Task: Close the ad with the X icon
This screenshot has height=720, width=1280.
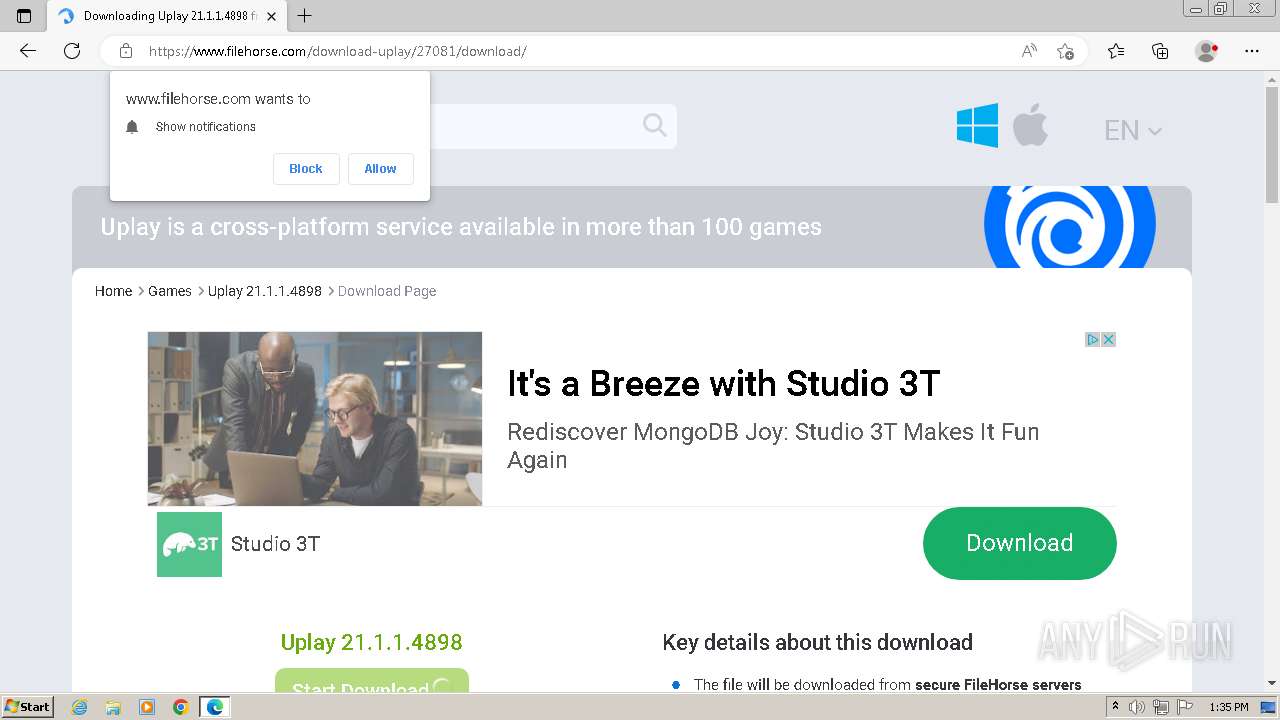Action: point(1108,340)
